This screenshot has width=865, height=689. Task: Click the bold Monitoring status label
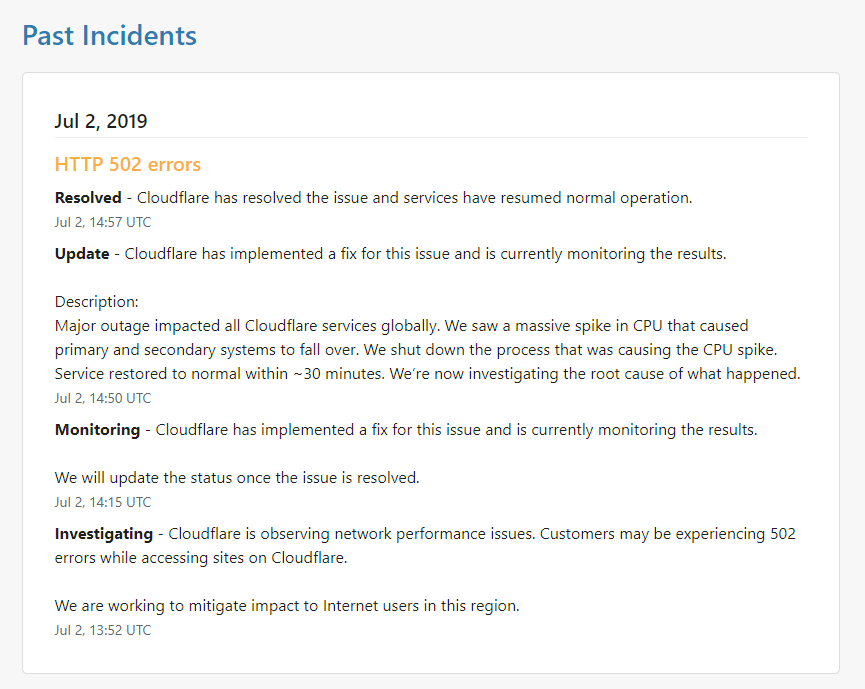point(97,430)
